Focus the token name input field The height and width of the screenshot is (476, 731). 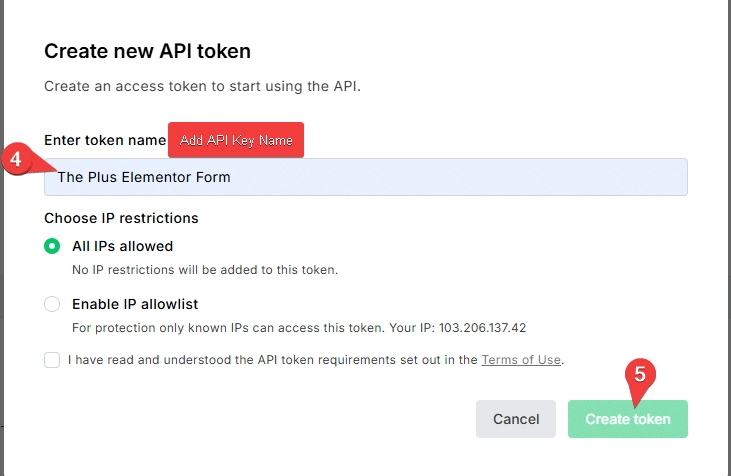[366, 178]
